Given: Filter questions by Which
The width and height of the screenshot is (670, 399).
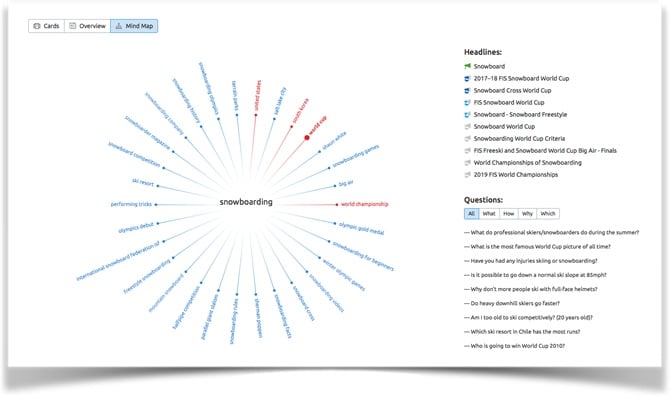Looking at the screenshot, I should [x=548, y=214].
